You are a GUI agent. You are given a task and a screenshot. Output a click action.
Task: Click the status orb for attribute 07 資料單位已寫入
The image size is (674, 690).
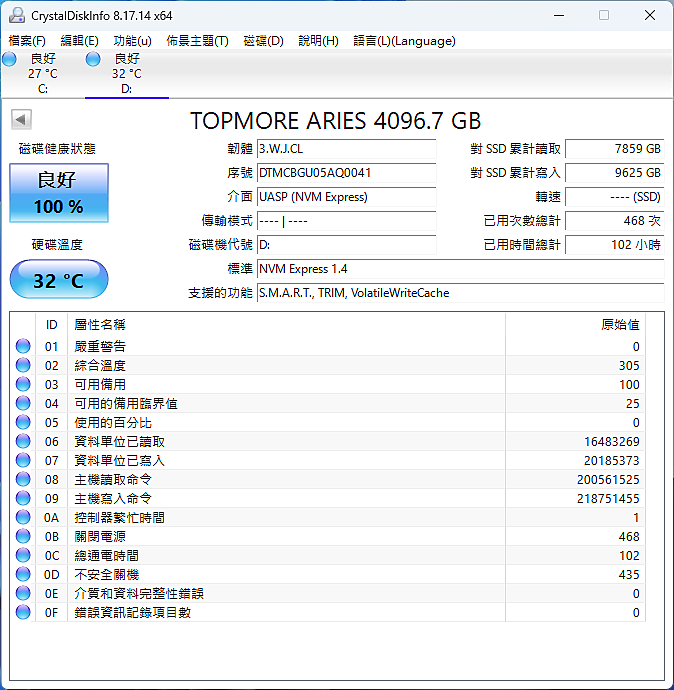(x=23, y=460)
